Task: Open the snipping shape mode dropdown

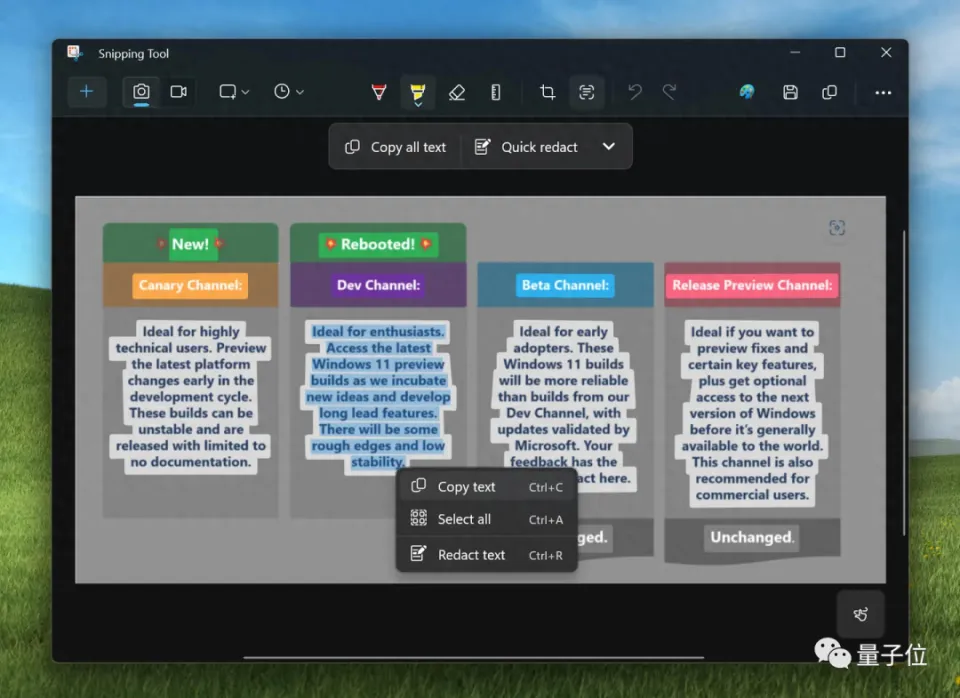Action: pos(234,92)
